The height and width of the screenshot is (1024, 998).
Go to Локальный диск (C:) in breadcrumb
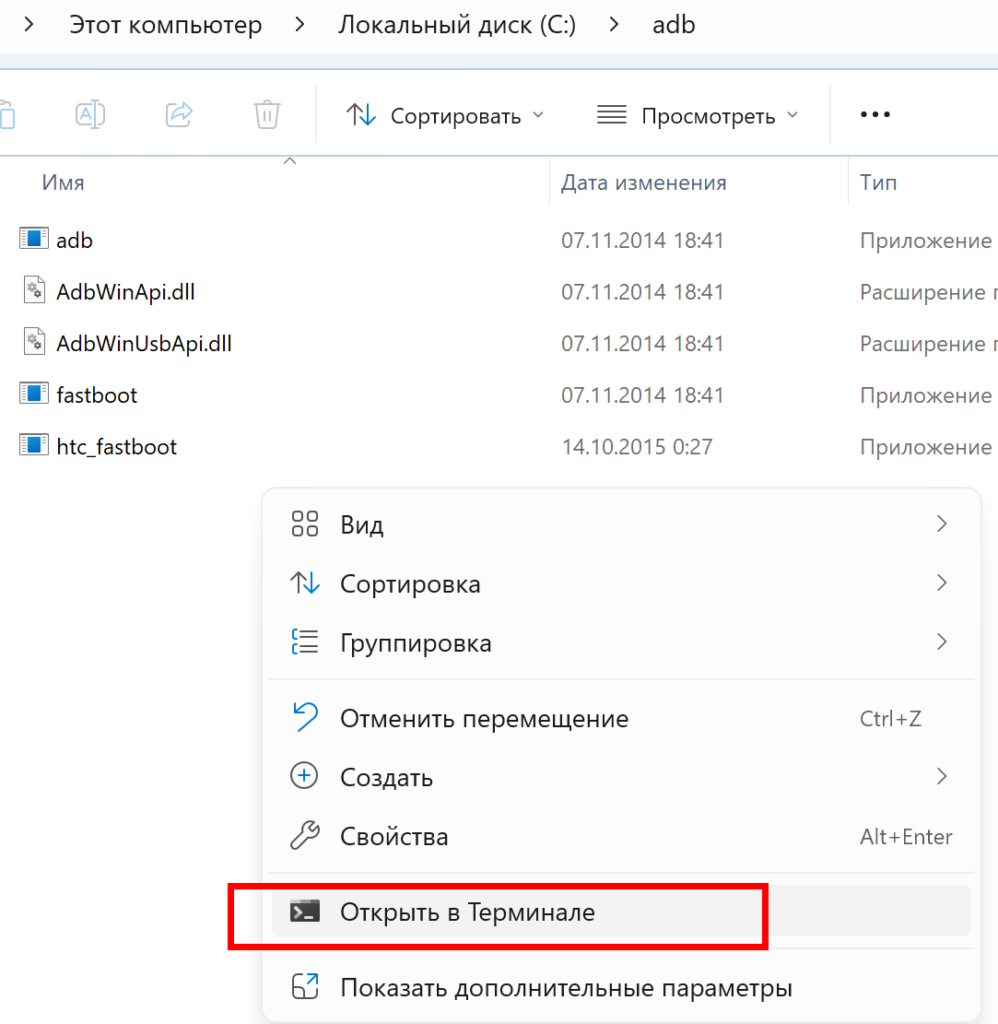(457, 25)
